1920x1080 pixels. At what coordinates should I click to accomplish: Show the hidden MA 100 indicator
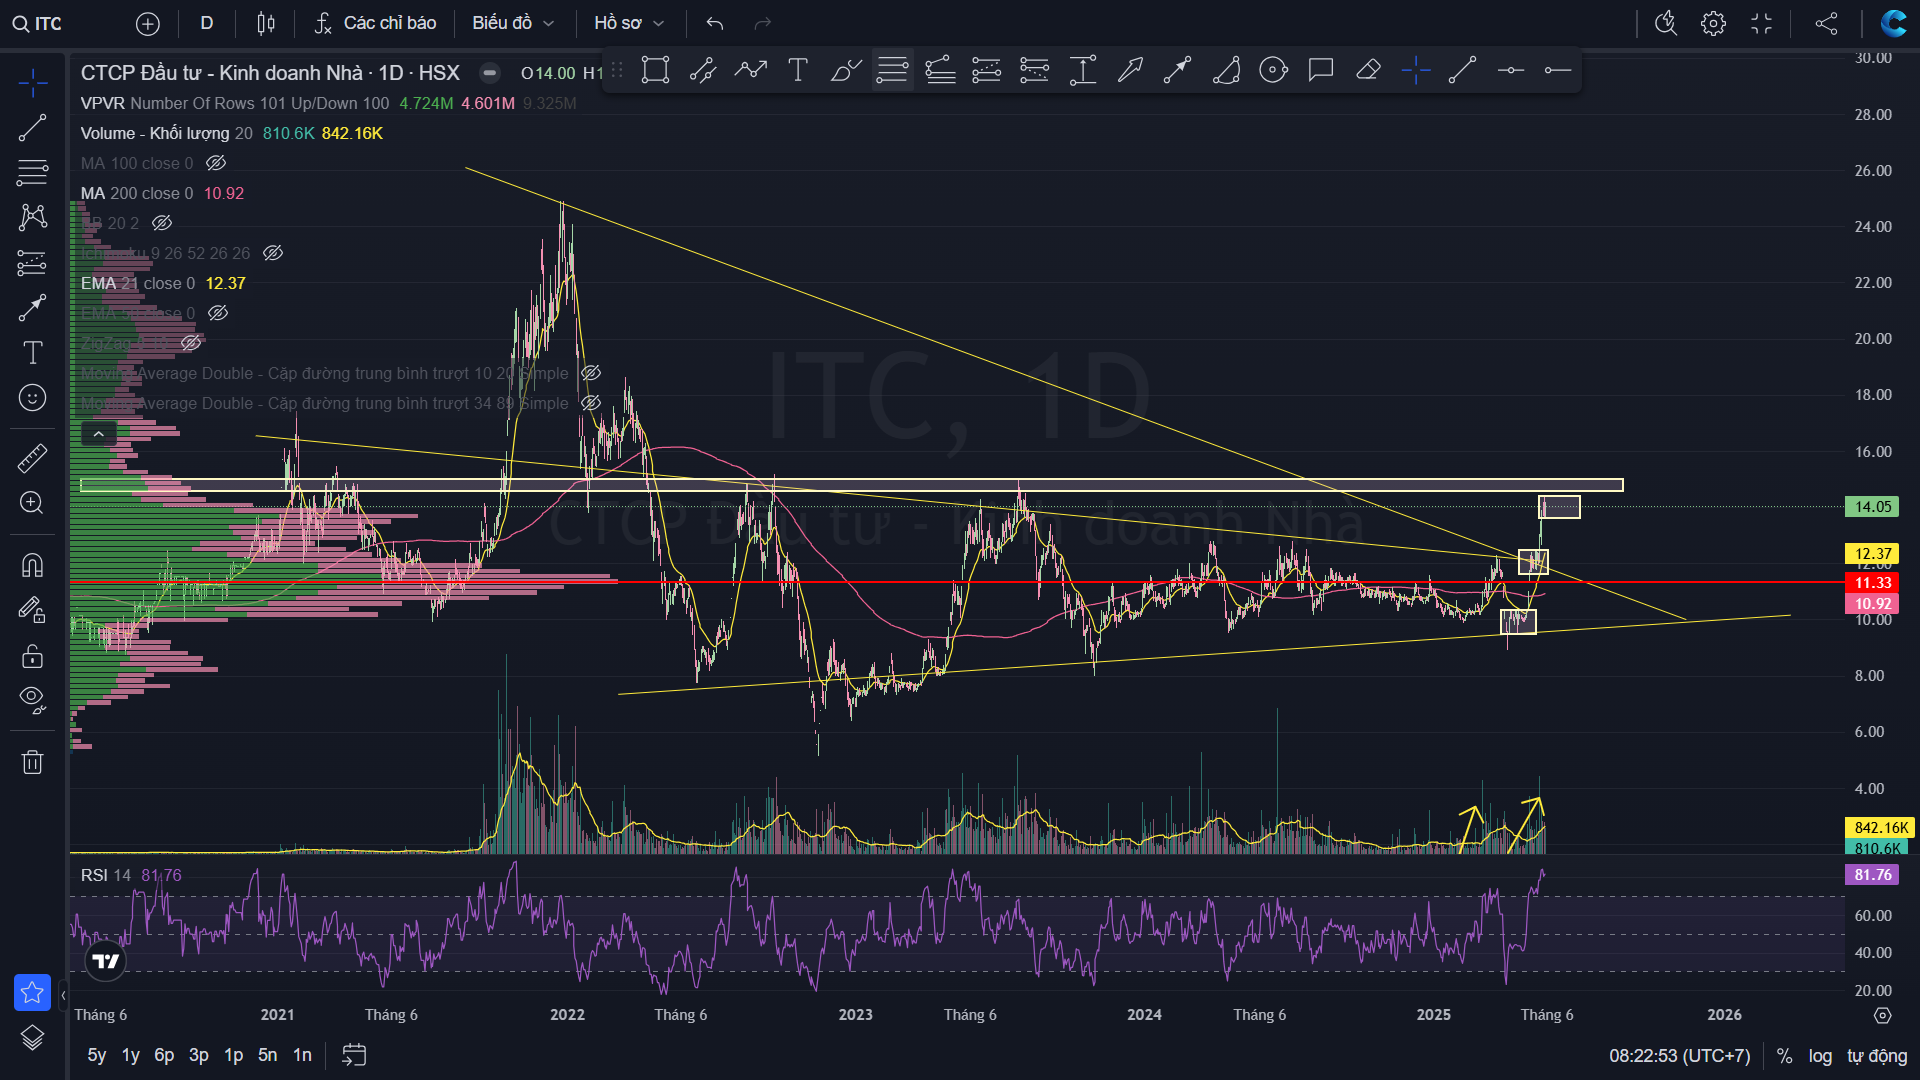pyautogui.click(x=216, y=163)
